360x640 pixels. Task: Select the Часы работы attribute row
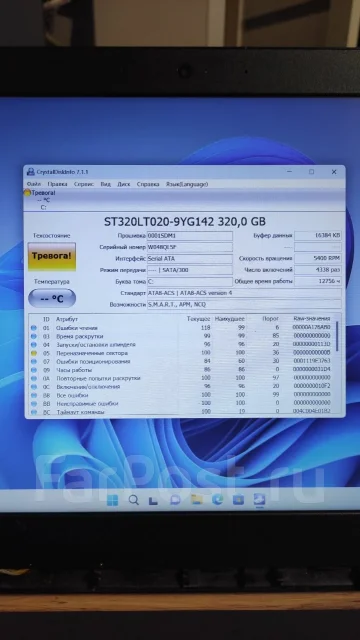pos(182,370)
